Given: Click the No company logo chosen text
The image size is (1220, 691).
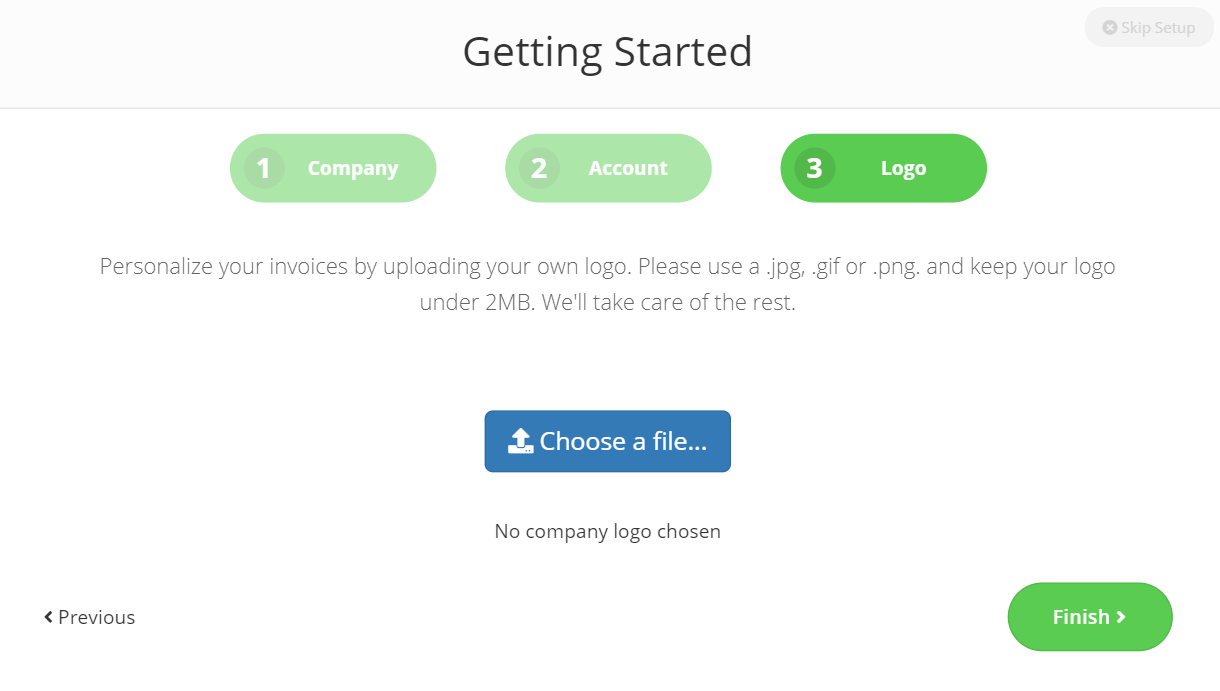Looking at the screenshot, I should [608, 531].
